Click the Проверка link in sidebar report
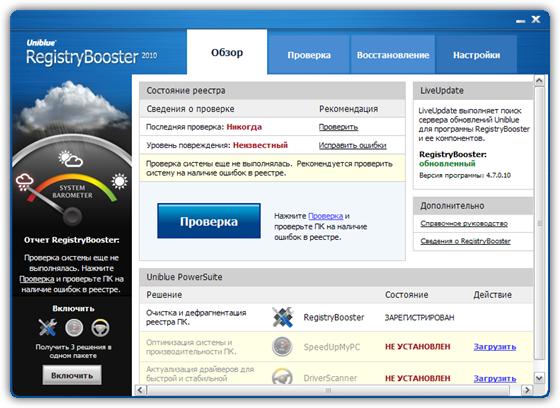The width and height of the screenshot is (560, 408). click(x=37, y=279)
